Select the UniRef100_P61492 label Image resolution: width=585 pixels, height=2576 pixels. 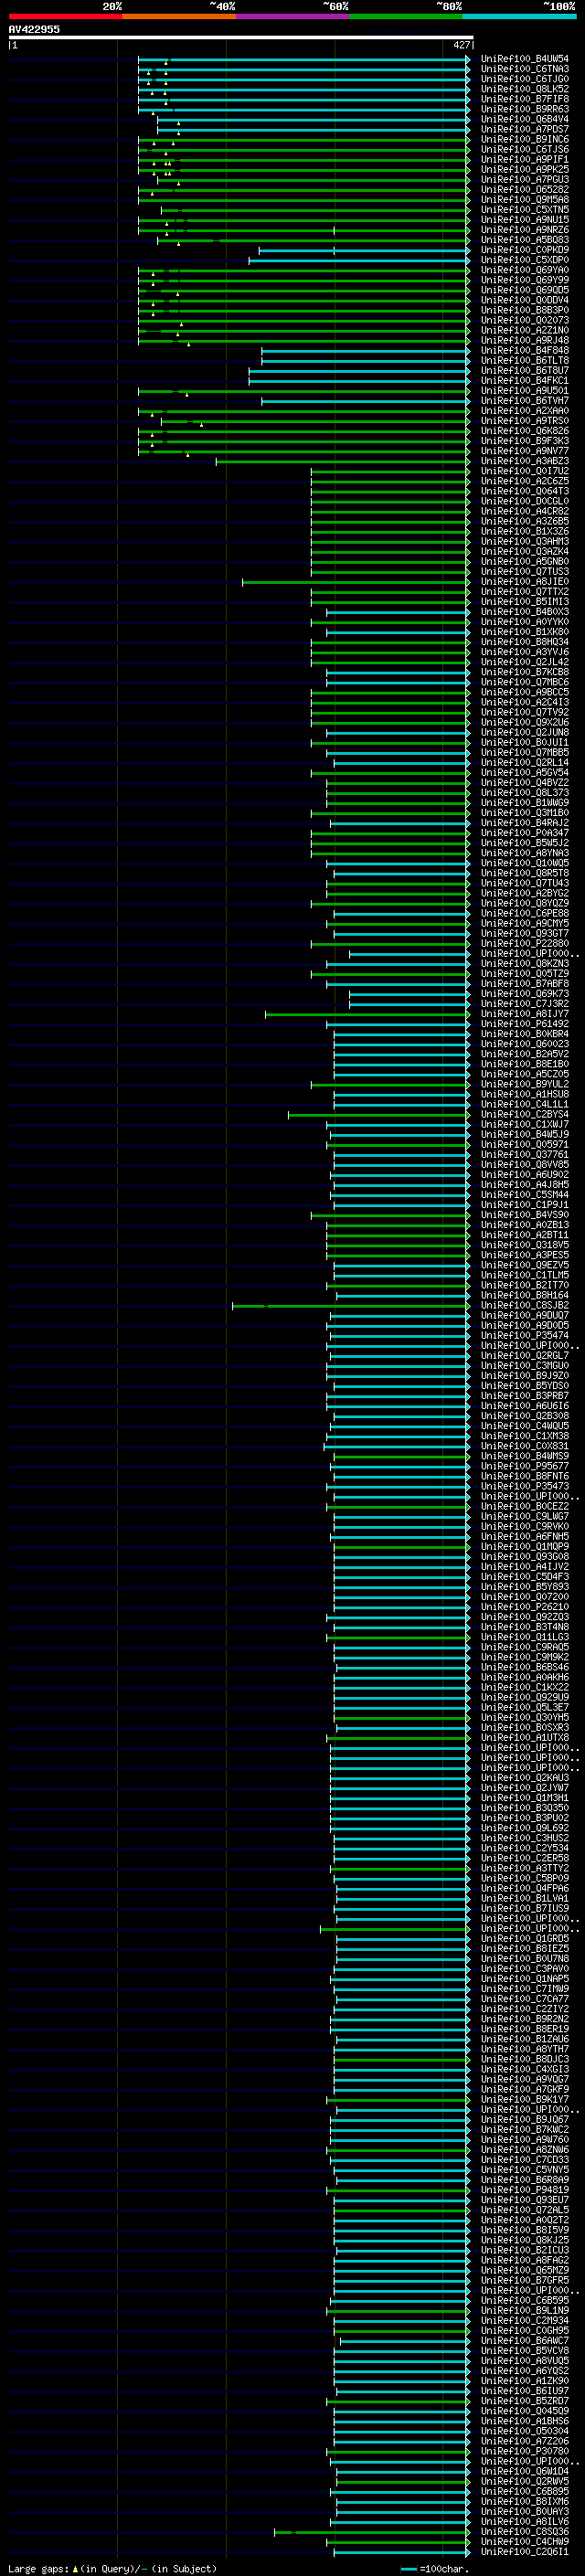(525, 1023)
